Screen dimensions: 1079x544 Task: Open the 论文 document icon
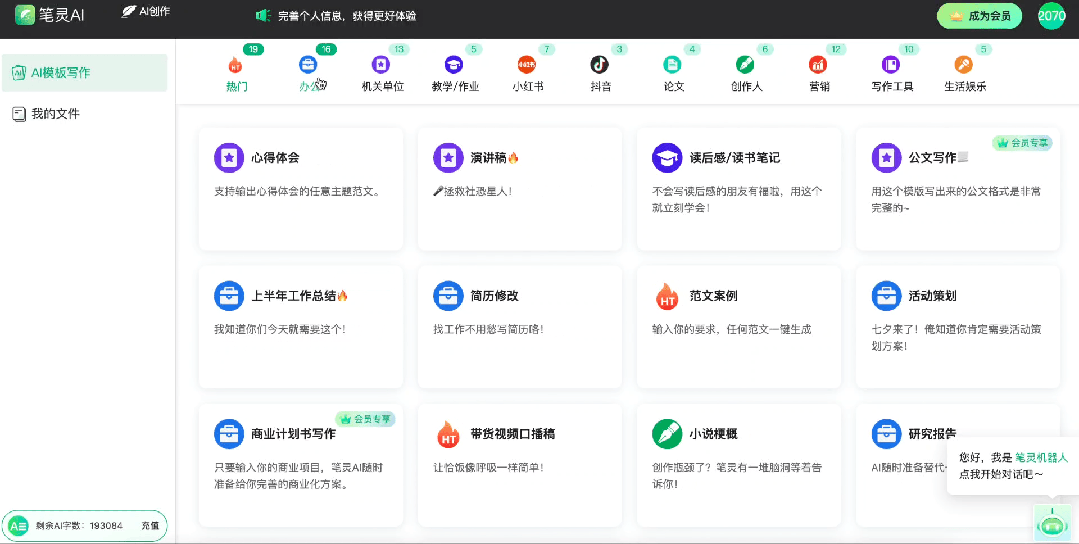(x=672, y=65)
